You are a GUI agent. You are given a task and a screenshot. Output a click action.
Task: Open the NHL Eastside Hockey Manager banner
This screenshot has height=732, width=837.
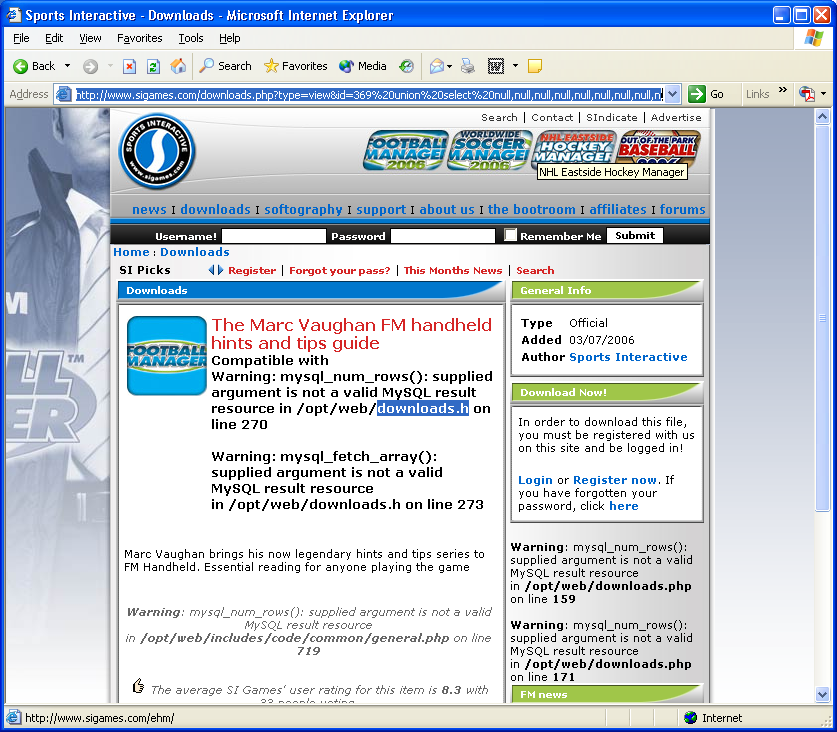pyautogui.click(x=575, y=147)
